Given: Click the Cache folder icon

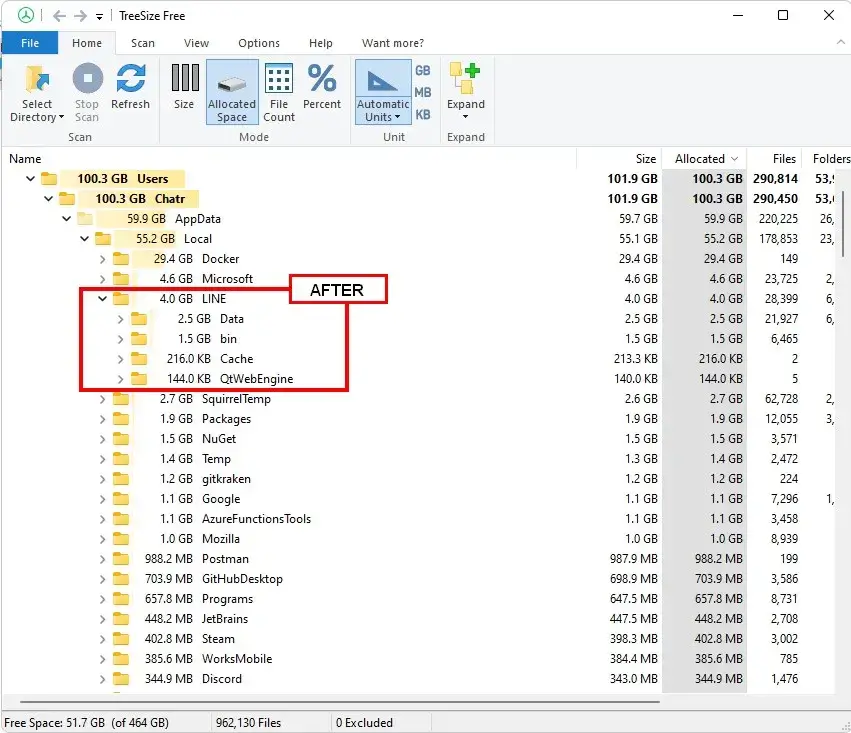Looking at the screenshot, I should click(139, 359).
